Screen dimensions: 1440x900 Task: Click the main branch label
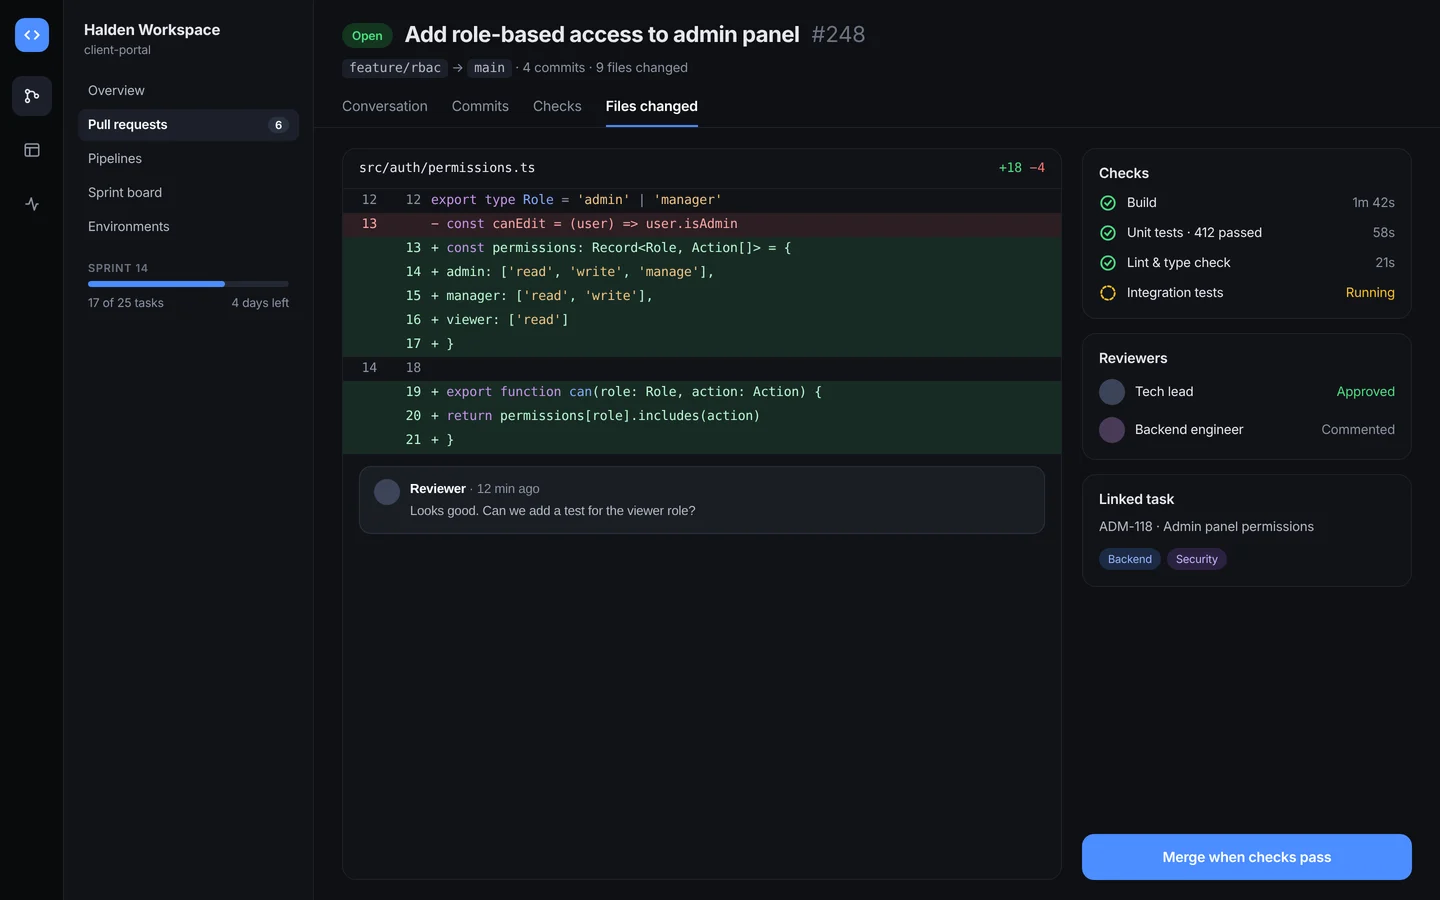pos(489,68)
